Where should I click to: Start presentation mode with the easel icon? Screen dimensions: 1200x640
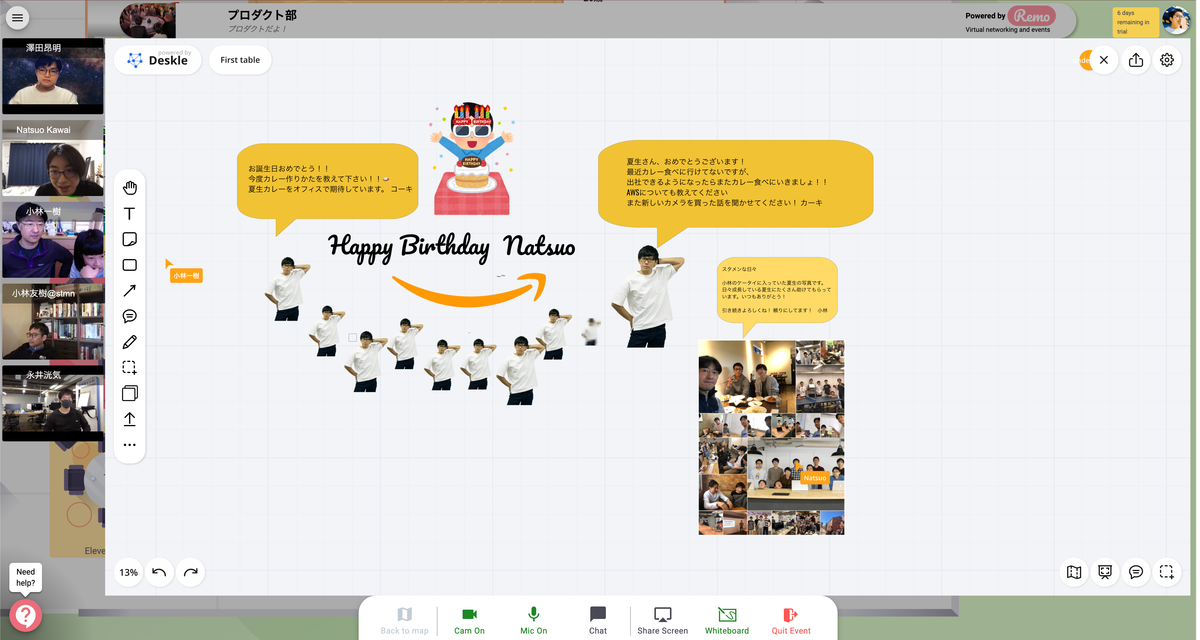click(x=1105, y=572)
